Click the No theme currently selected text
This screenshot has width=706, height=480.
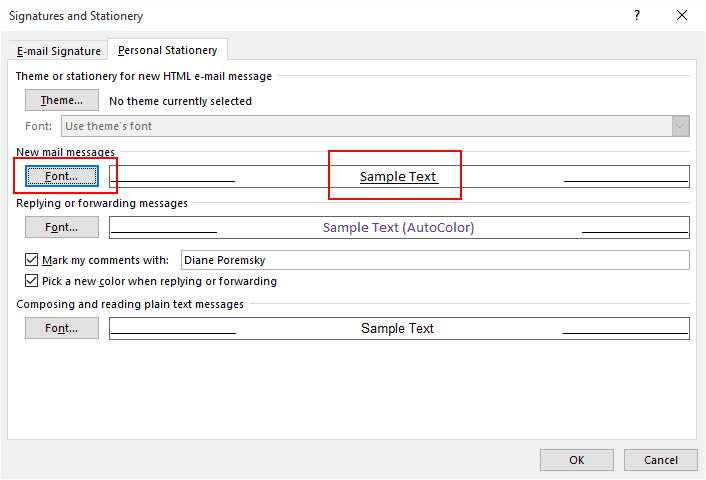[x=180, y=101]
